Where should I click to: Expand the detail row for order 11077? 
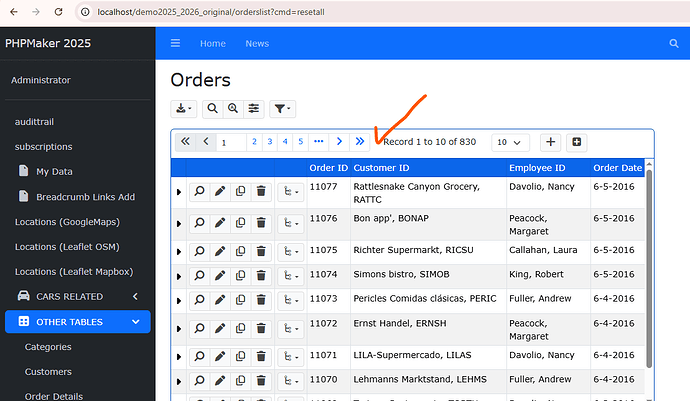pos(179,192)
